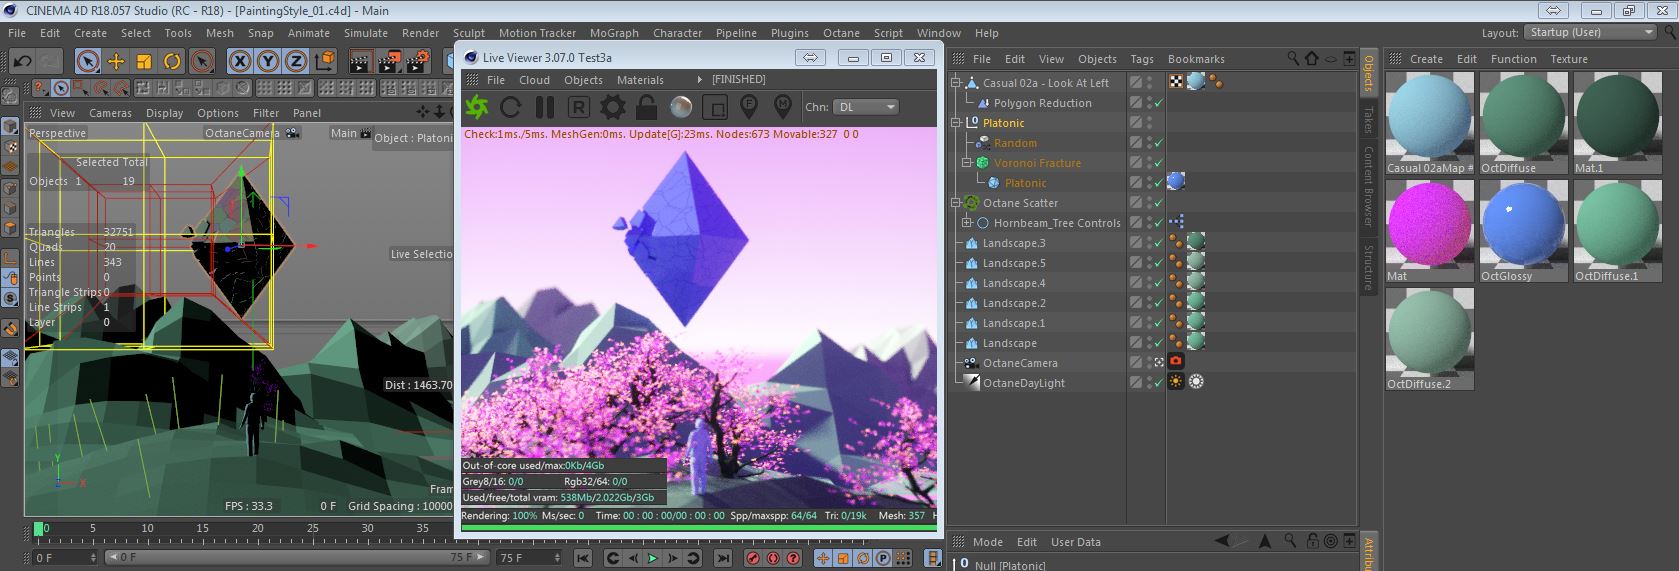The width and height of the screenshot is (1679, 571).
Task: Toggle enable checkmark for Polygon Reduction
Action: (1159, 103)
